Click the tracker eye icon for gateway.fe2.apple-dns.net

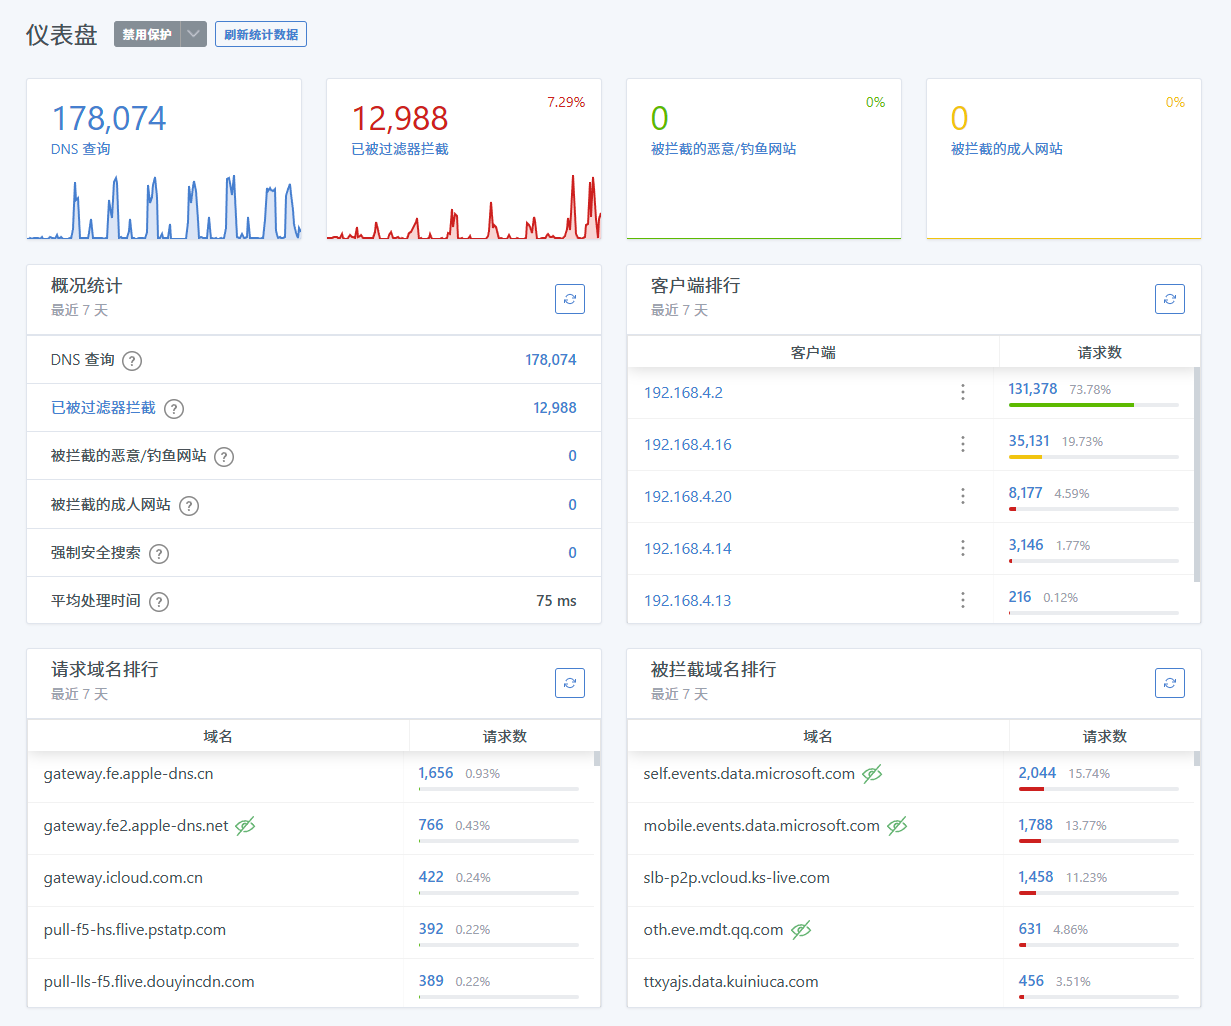[x=245, y=826]
